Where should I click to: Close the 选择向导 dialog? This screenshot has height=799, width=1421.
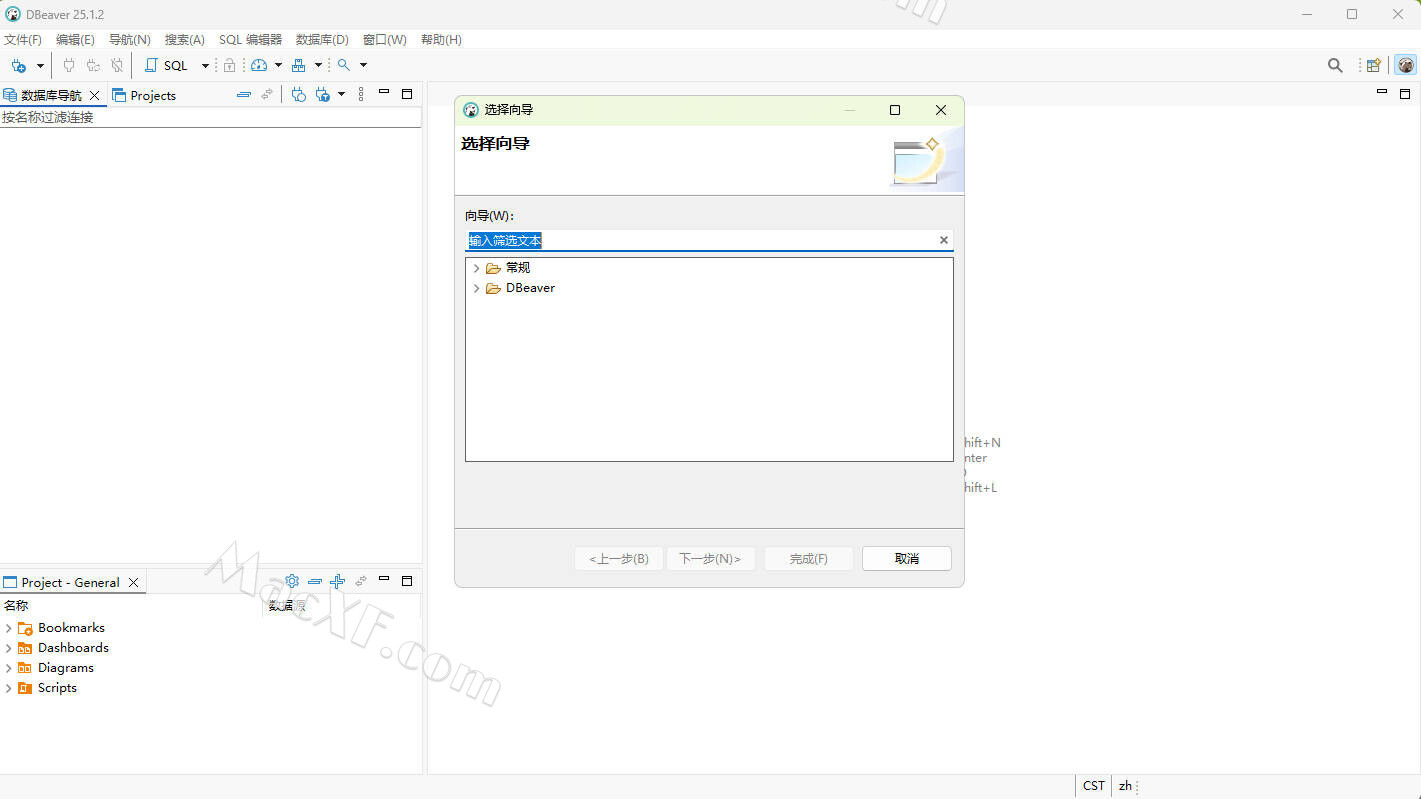click(x=941, y=110)
